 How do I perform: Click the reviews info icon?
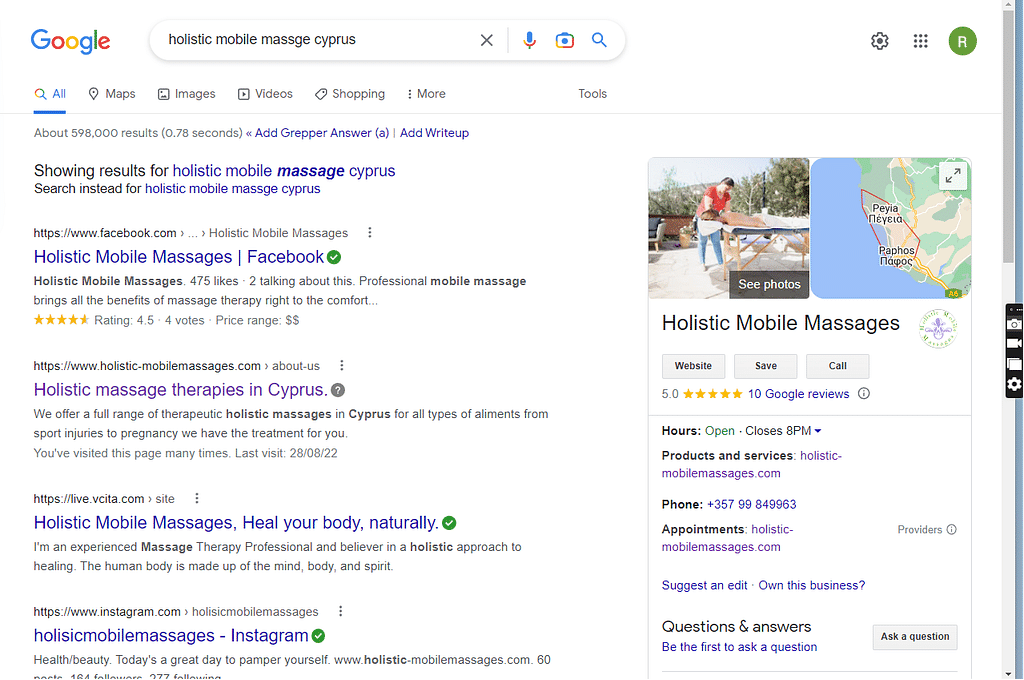coord(864,394)
